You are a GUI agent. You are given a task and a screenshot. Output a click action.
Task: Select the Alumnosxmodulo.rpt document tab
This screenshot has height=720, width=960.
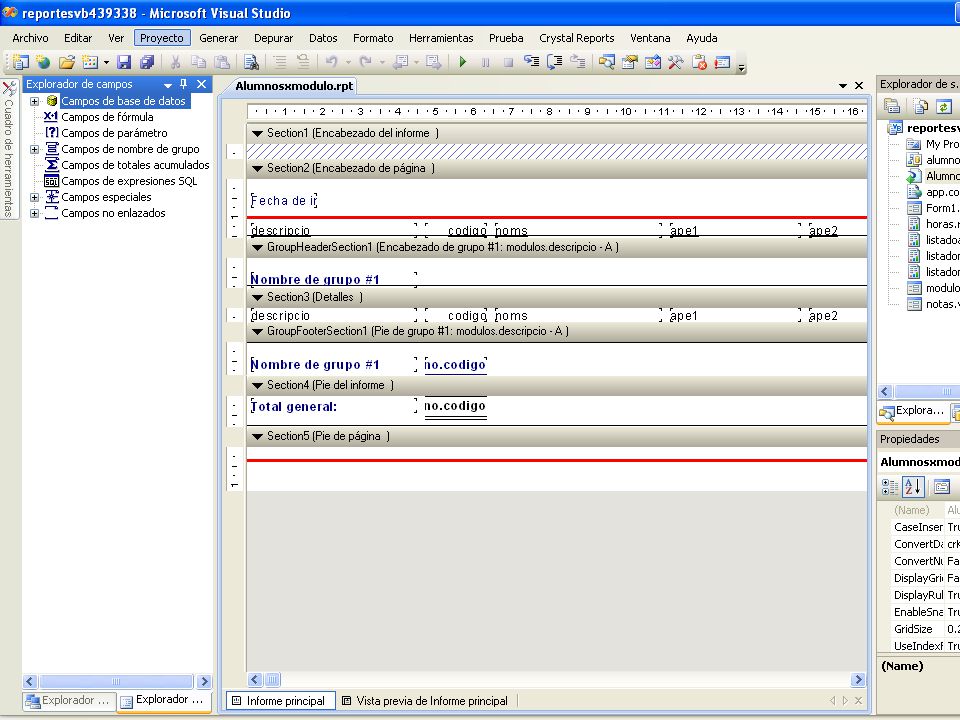click(294, 86)
